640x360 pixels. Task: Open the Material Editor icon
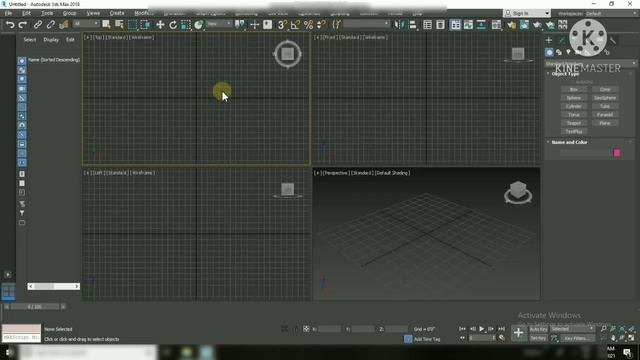tap(496, 25)
